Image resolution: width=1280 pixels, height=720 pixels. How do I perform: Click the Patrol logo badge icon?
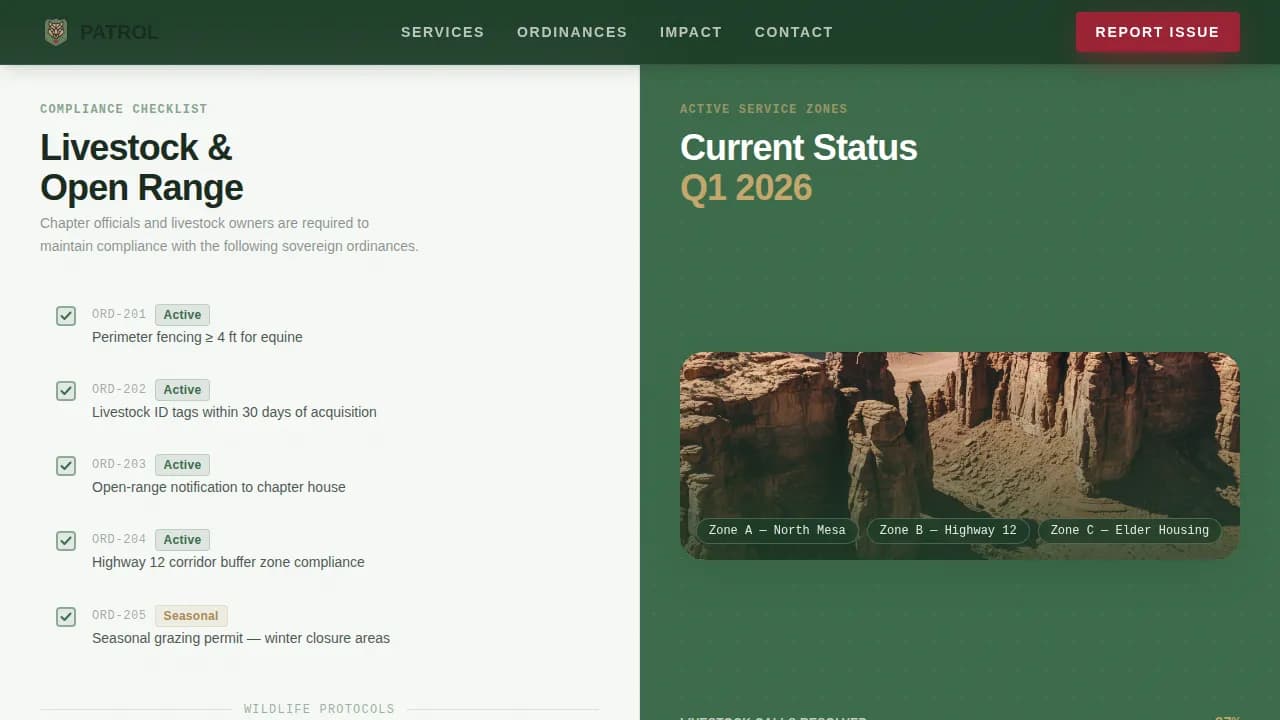click(x=56, y=32)
